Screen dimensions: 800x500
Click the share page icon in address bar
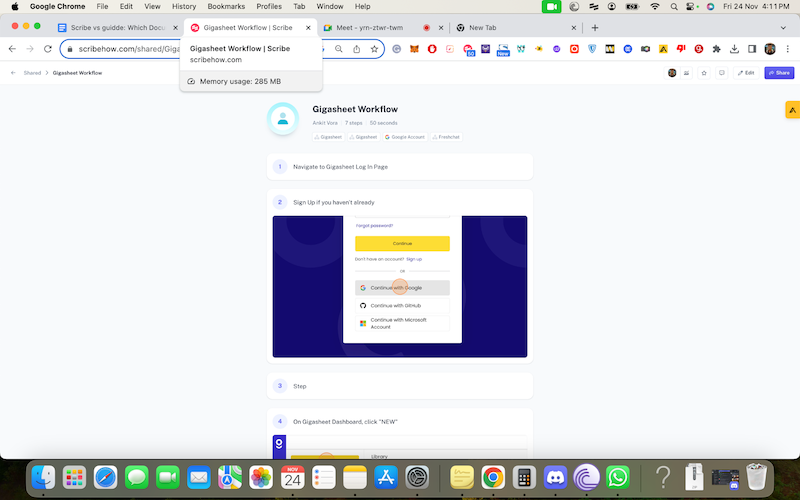357,49
